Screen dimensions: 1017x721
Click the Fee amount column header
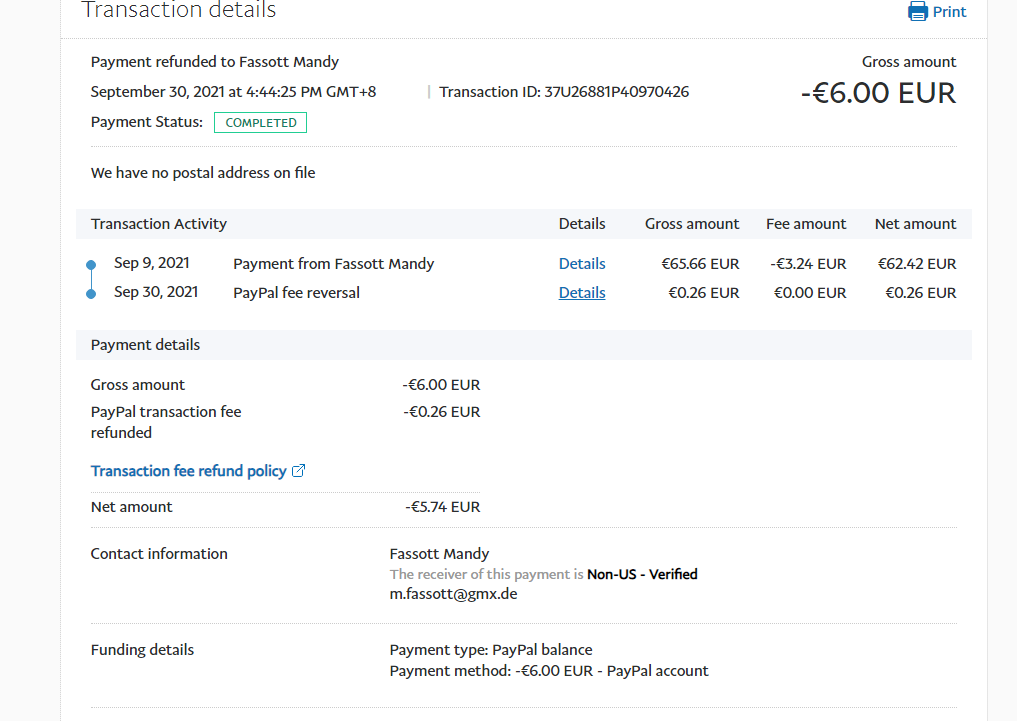806,224
